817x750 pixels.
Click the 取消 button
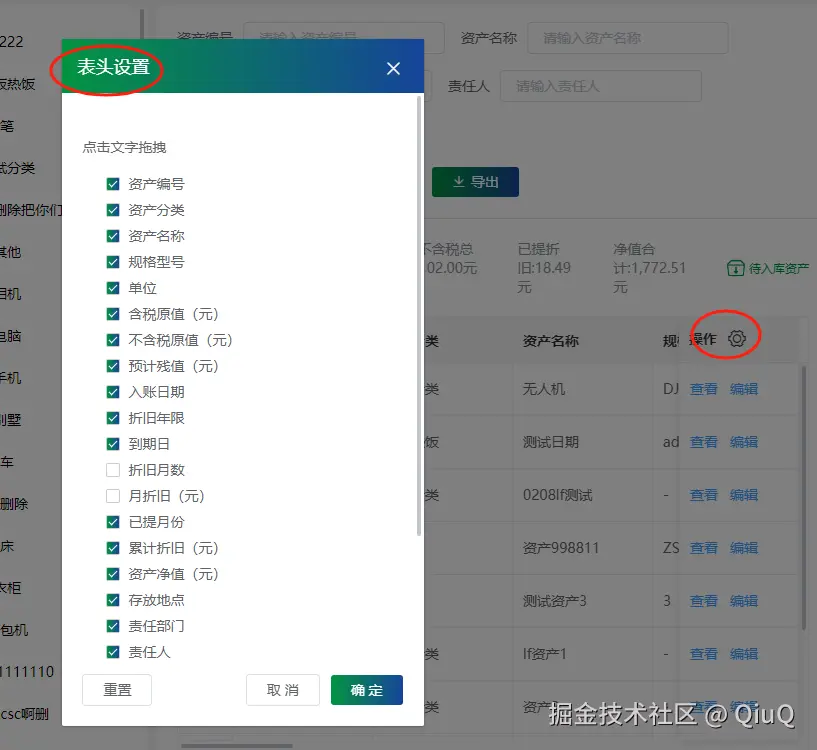click(282, 690)
